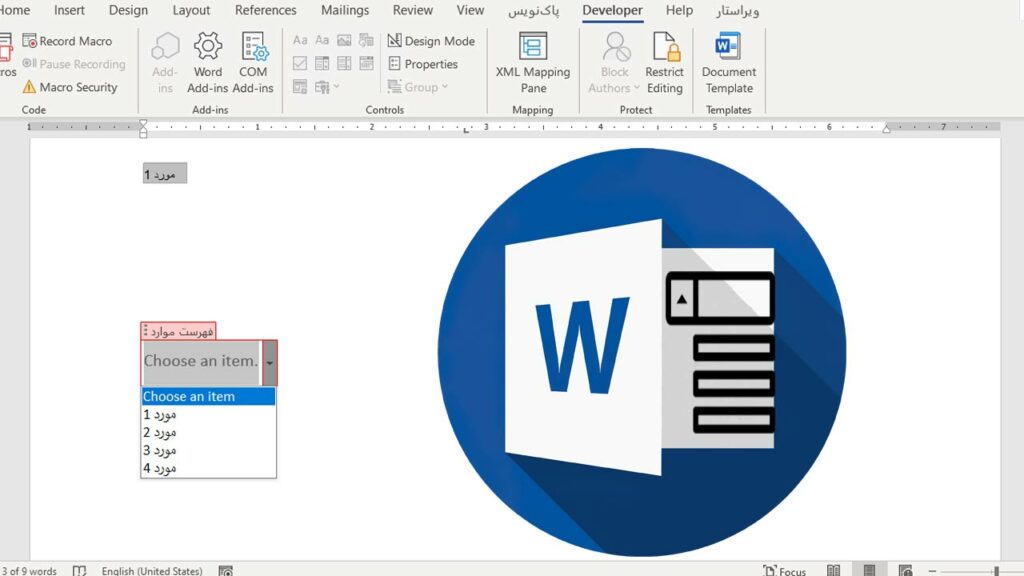
Task: Click the zoom slider in status bar
Action: (996, 571)
